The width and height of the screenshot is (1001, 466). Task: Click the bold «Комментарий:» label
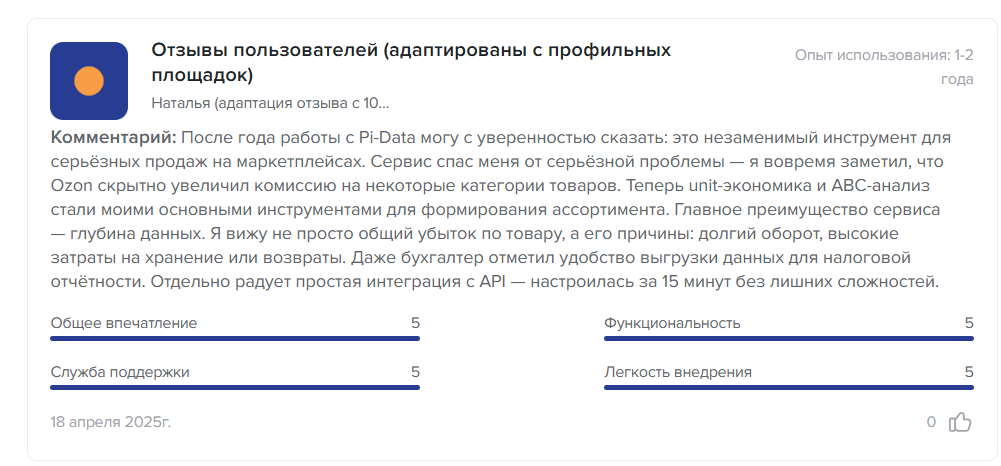click(x=113, y=137)
